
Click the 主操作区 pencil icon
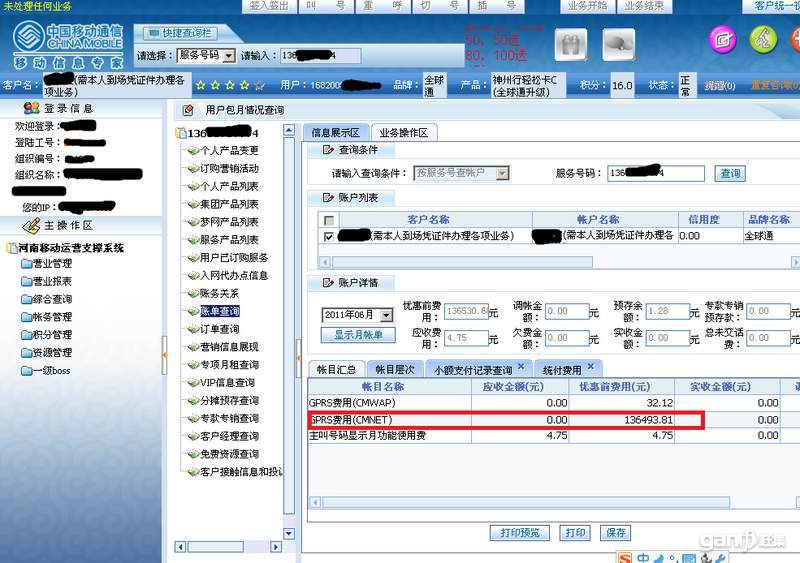(32, 225)
